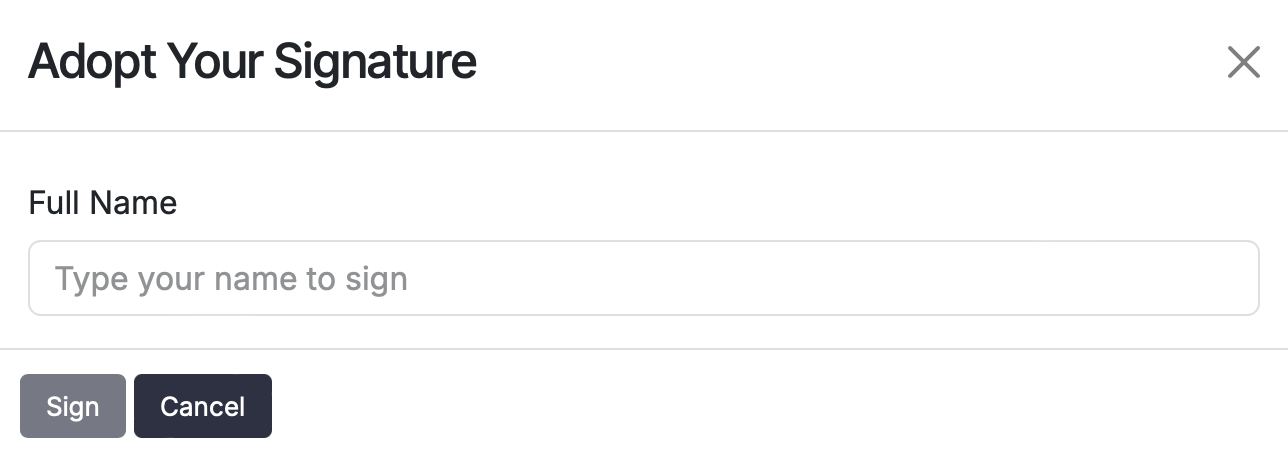Hit Cancel to discard the signature
The height and width of the screenshot is (456, 1288).
point(202,406)
